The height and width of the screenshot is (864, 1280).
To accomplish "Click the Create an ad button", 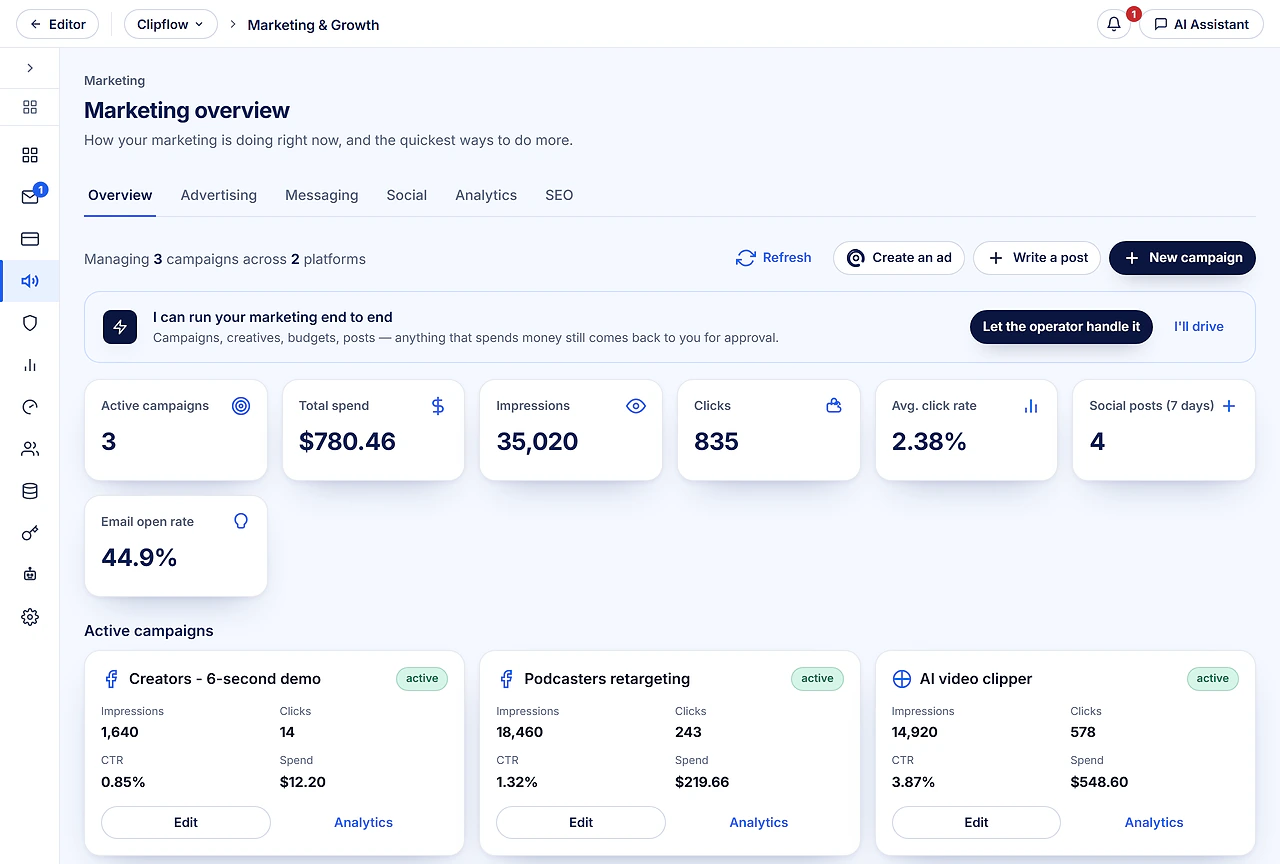I will tap(899, 257).
